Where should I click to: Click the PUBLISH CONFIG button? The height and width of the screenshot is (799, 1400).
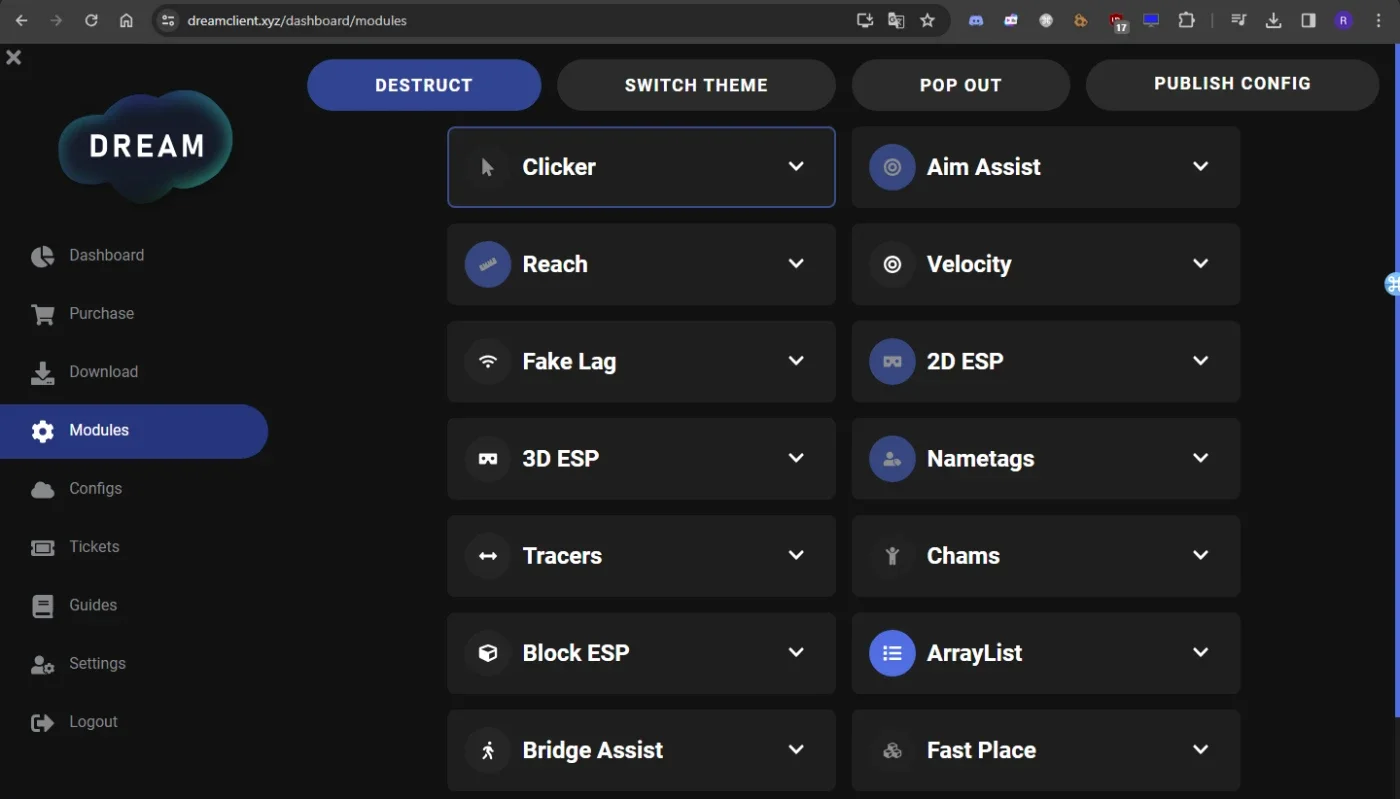(1232, 85)
